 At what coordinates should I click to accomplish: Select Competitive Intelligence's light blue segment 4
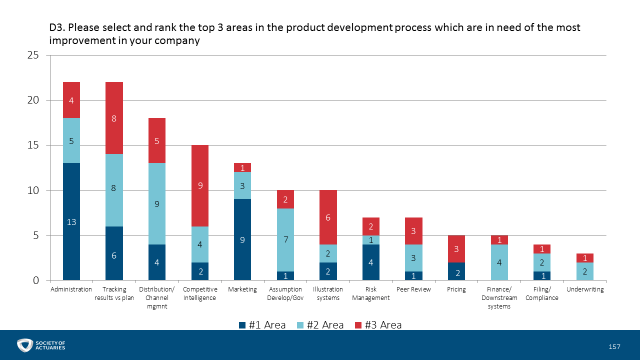[x=200, y=244]
